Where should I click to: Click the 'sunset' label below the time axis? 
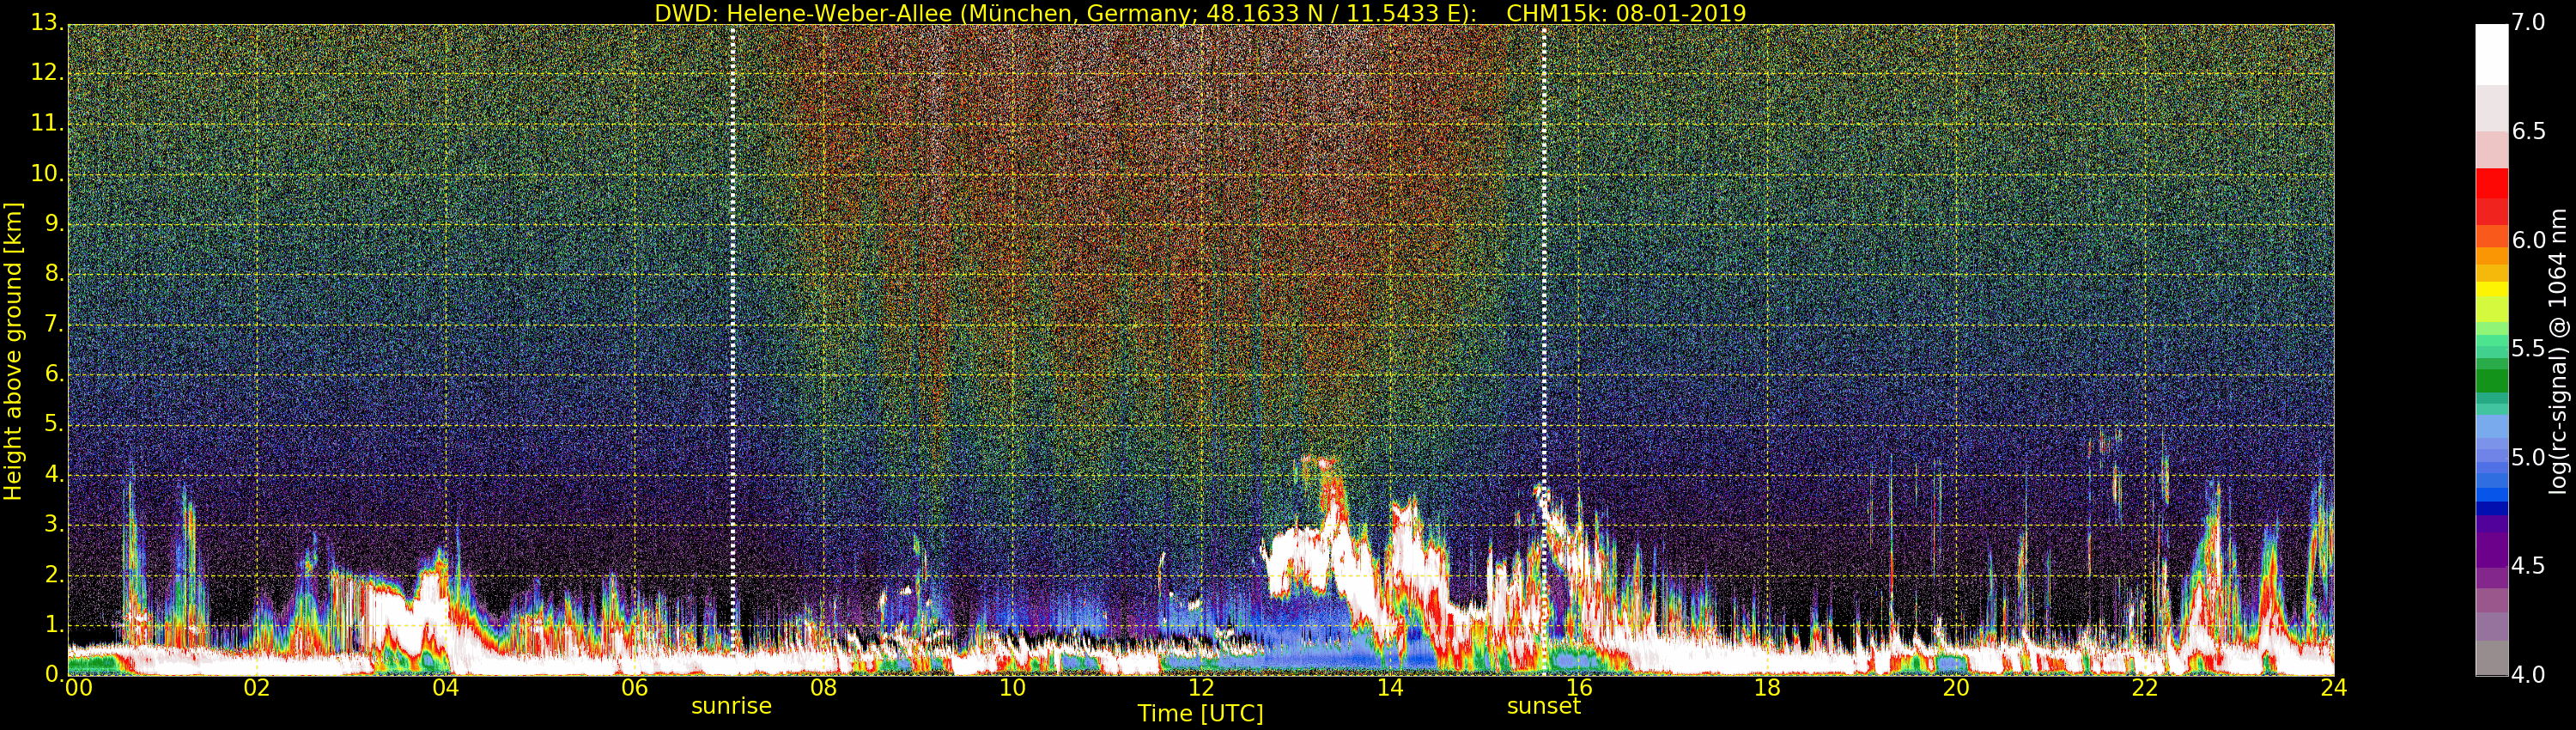coord(1543,706)
